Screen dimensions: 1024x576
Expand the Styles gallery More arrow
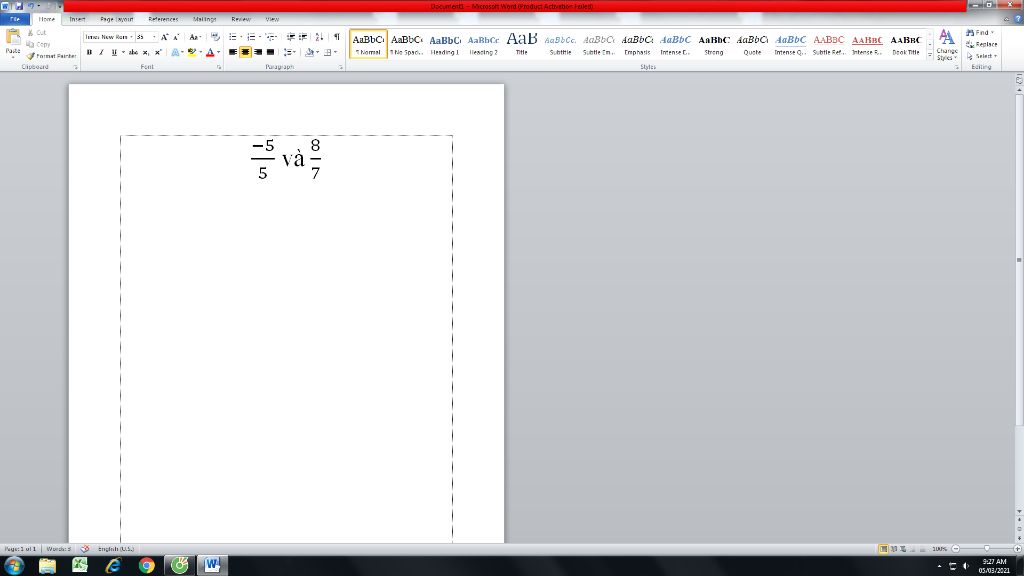930,56
